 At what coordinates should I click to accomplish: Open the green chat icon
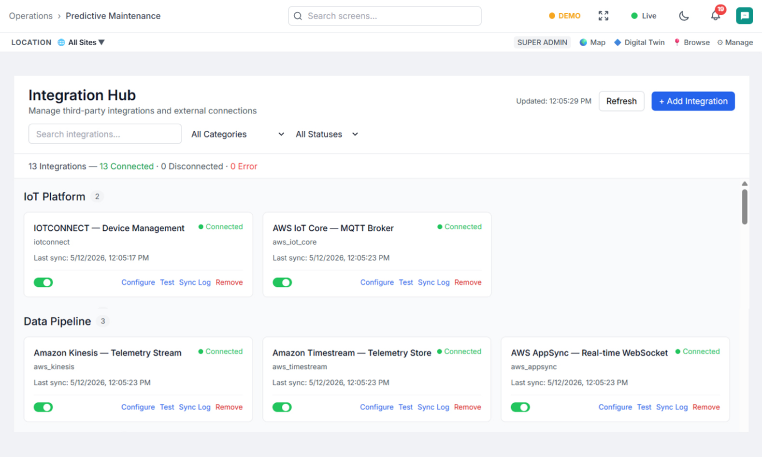coord(744,16)
